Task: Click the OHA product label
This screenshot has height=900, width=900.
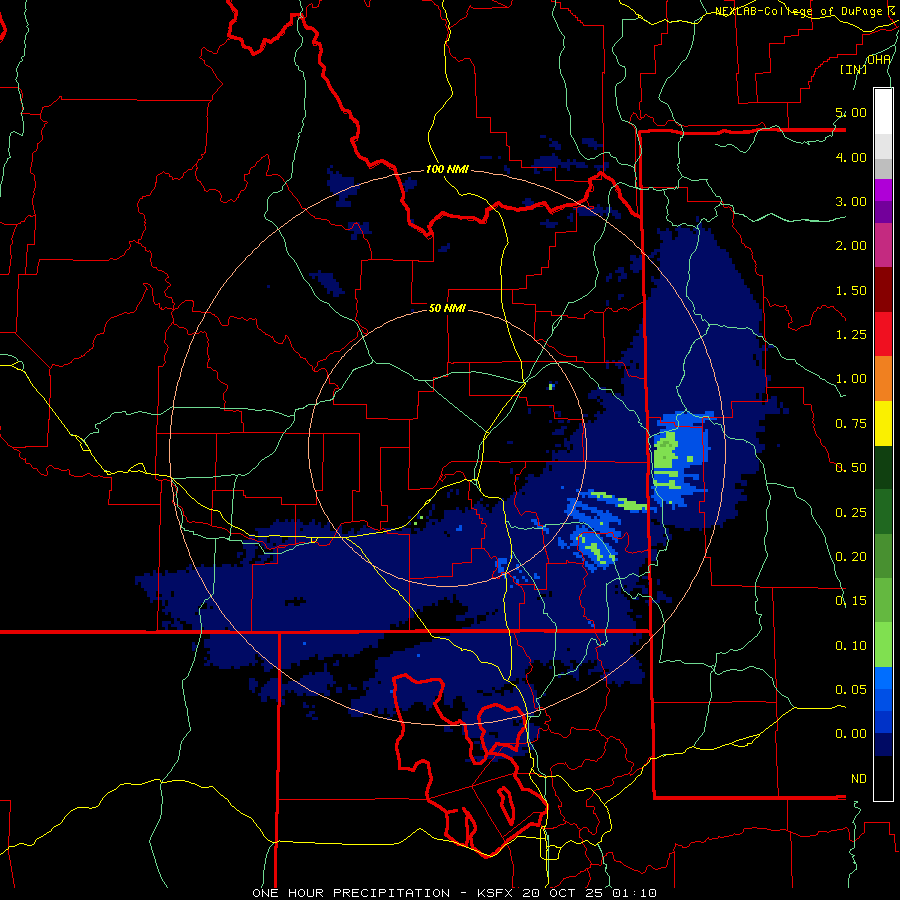Action: tap(879, 59)
